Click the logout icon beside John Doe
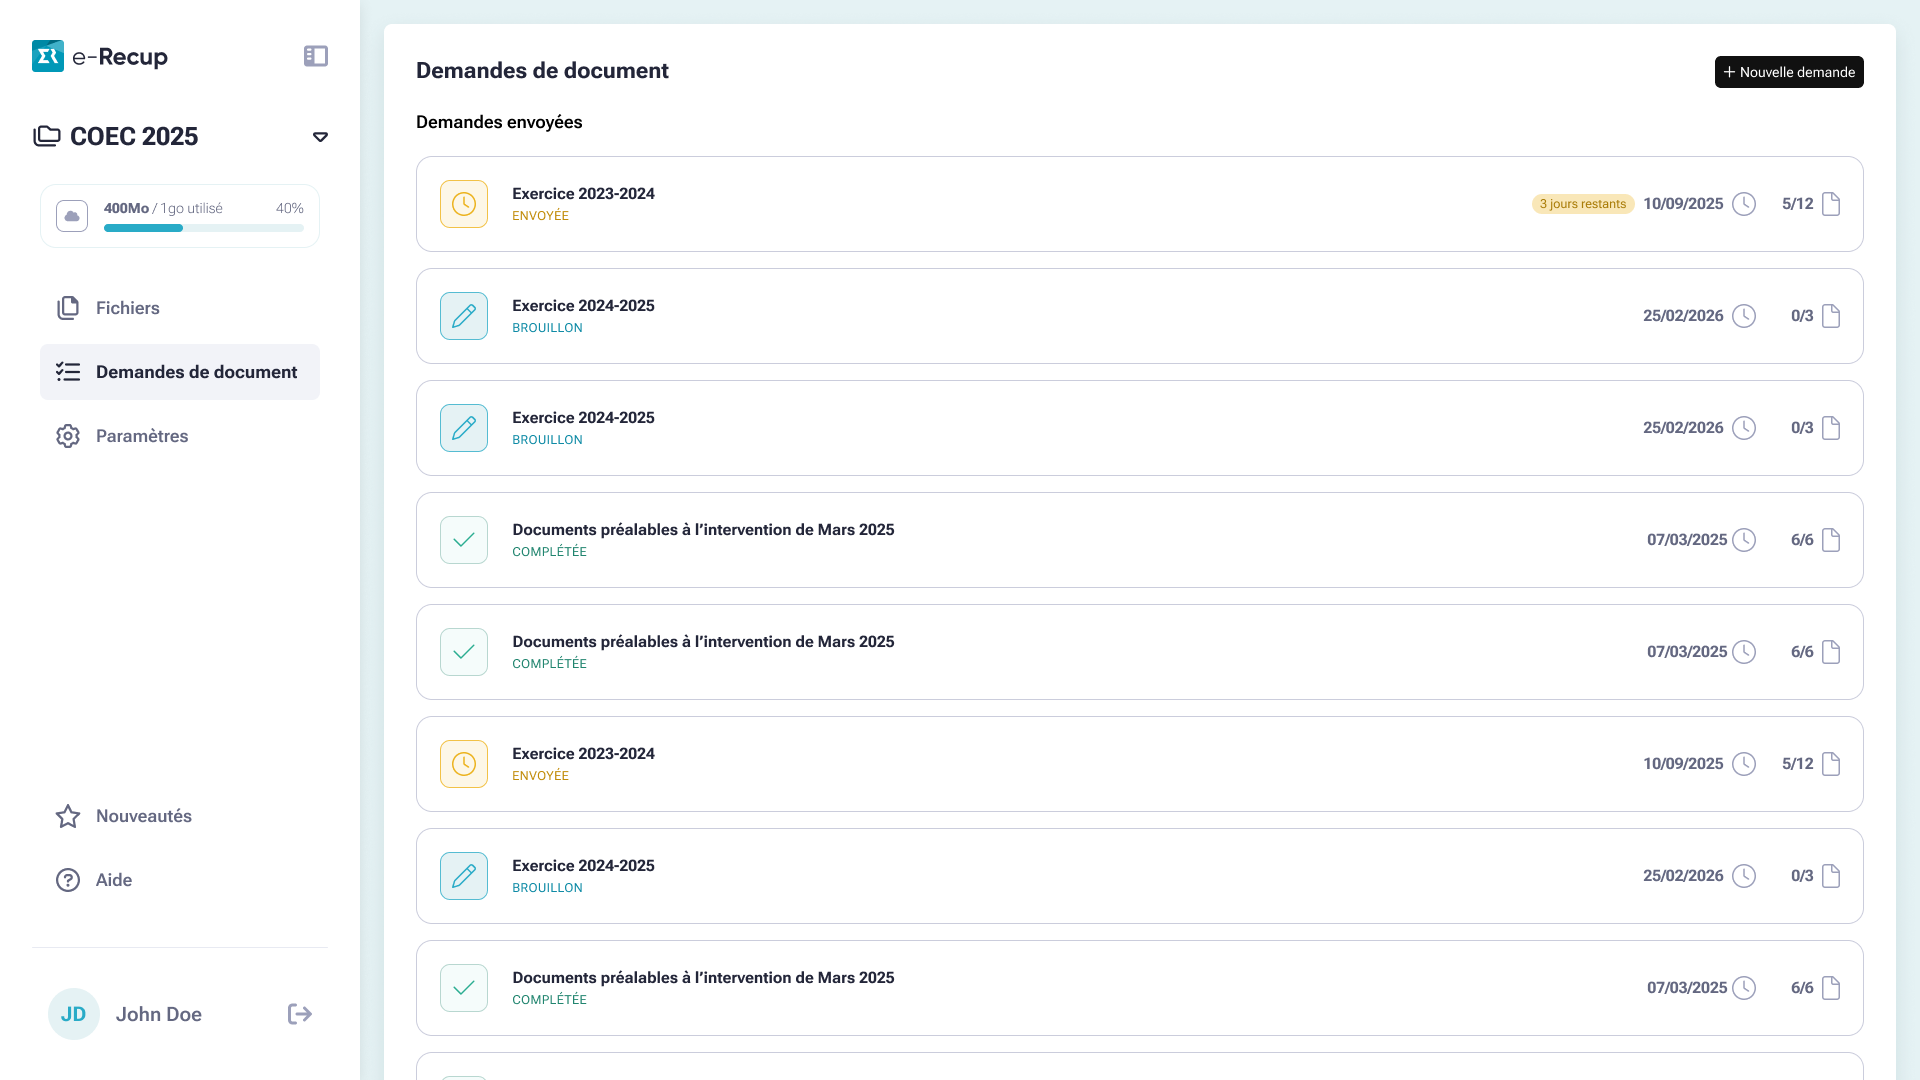The image size is (1920, 1080). pyautogui.click(x=300, y=1014)
